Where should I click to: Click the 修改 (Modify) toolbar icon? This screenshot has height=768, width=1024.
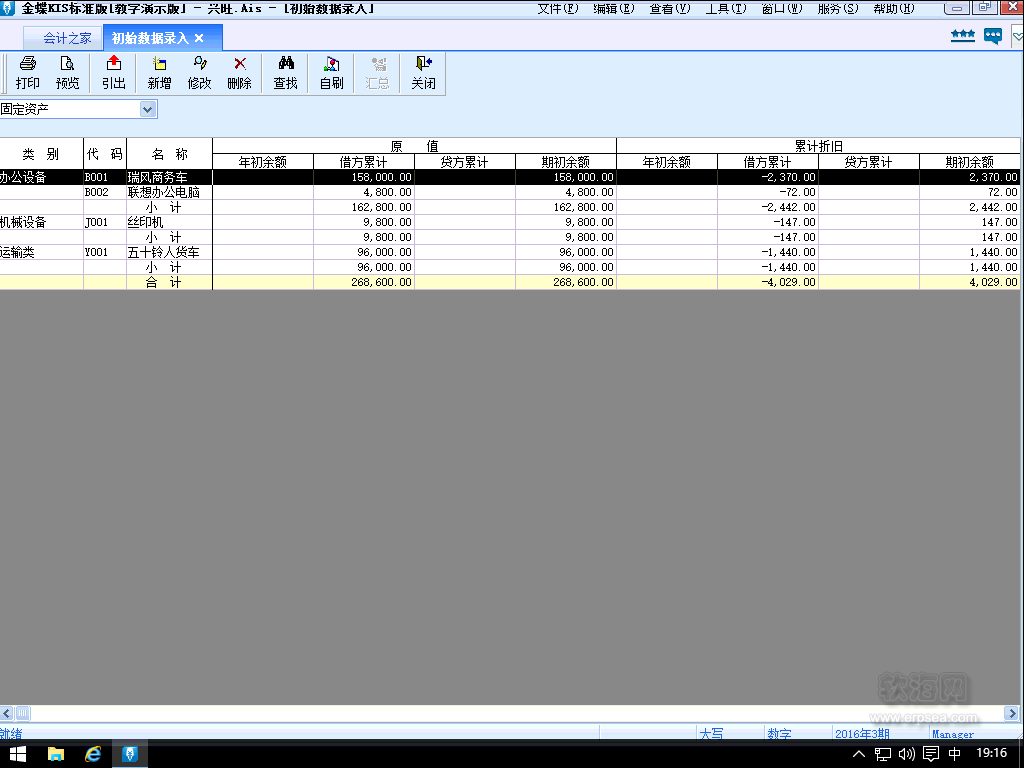[199, 72]
